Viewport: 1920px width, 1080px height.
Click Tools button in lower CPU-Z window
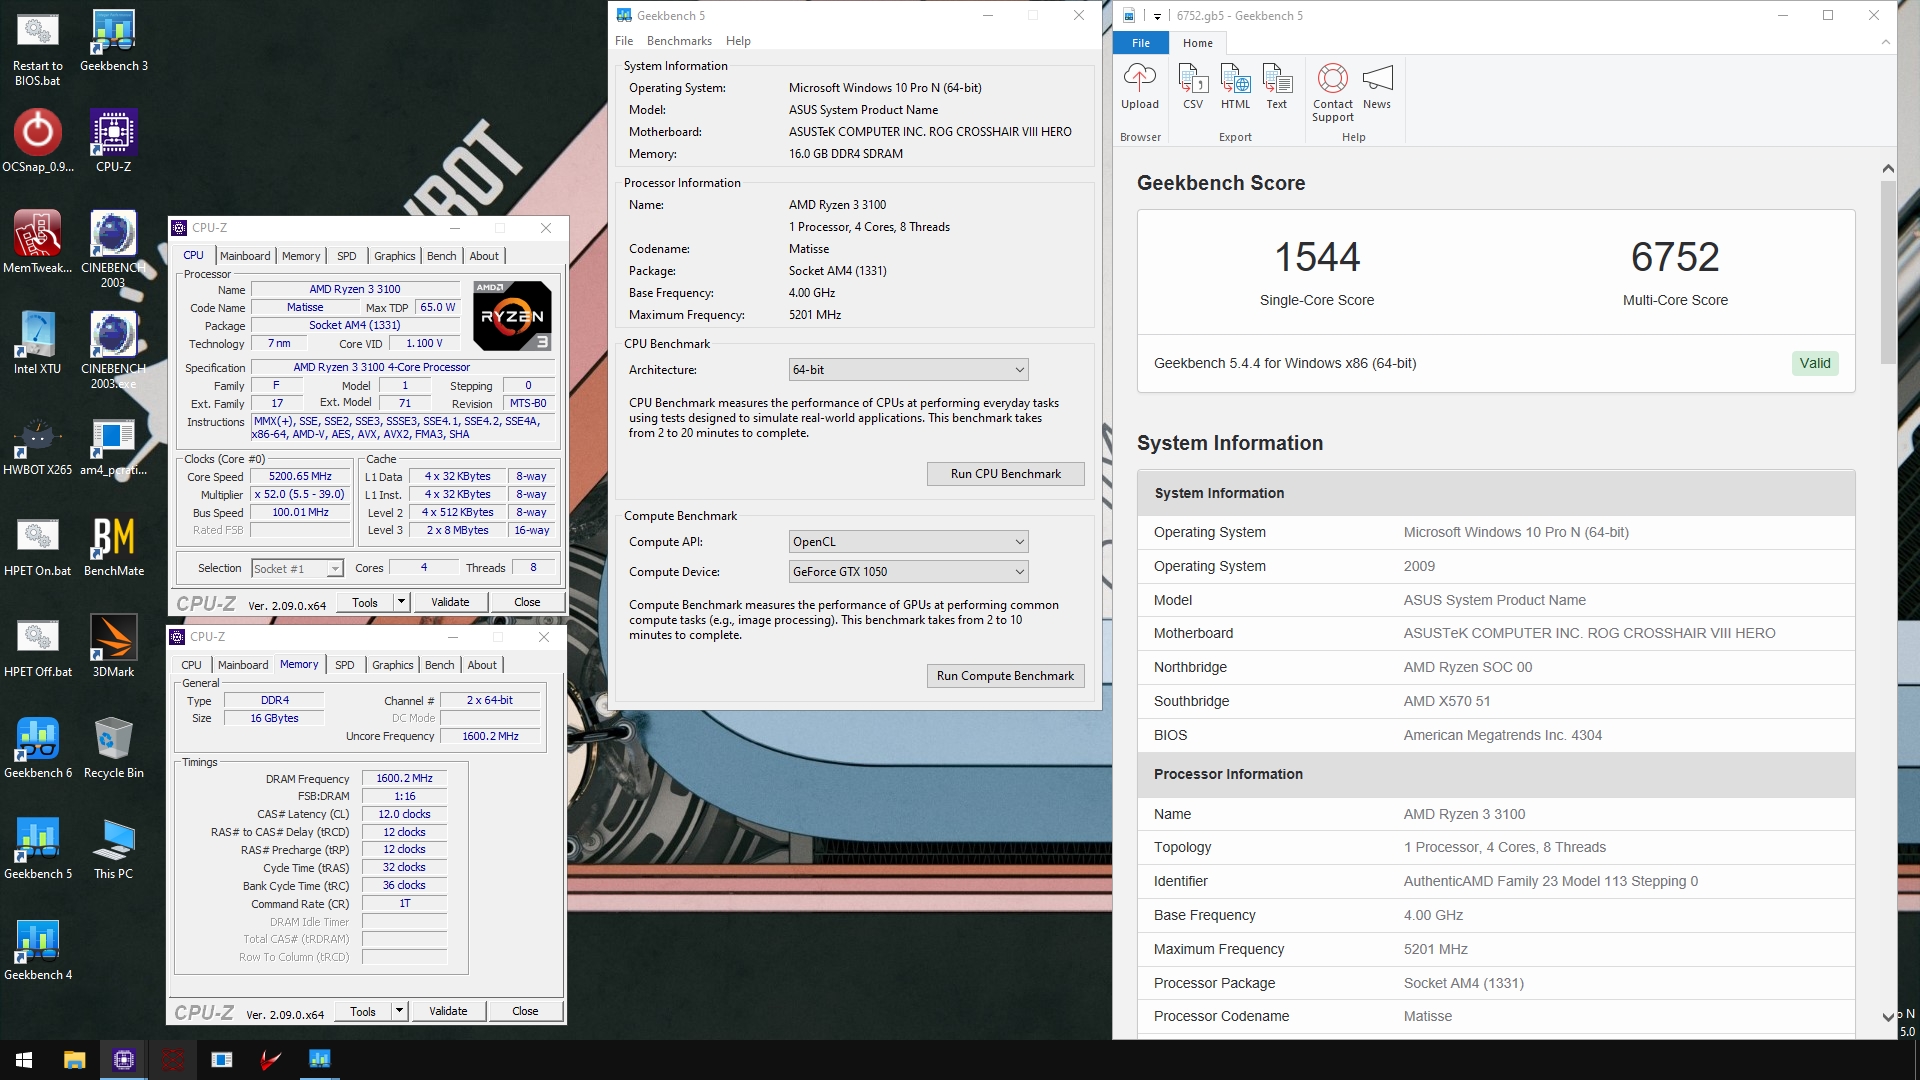[x=363, y=1011]
